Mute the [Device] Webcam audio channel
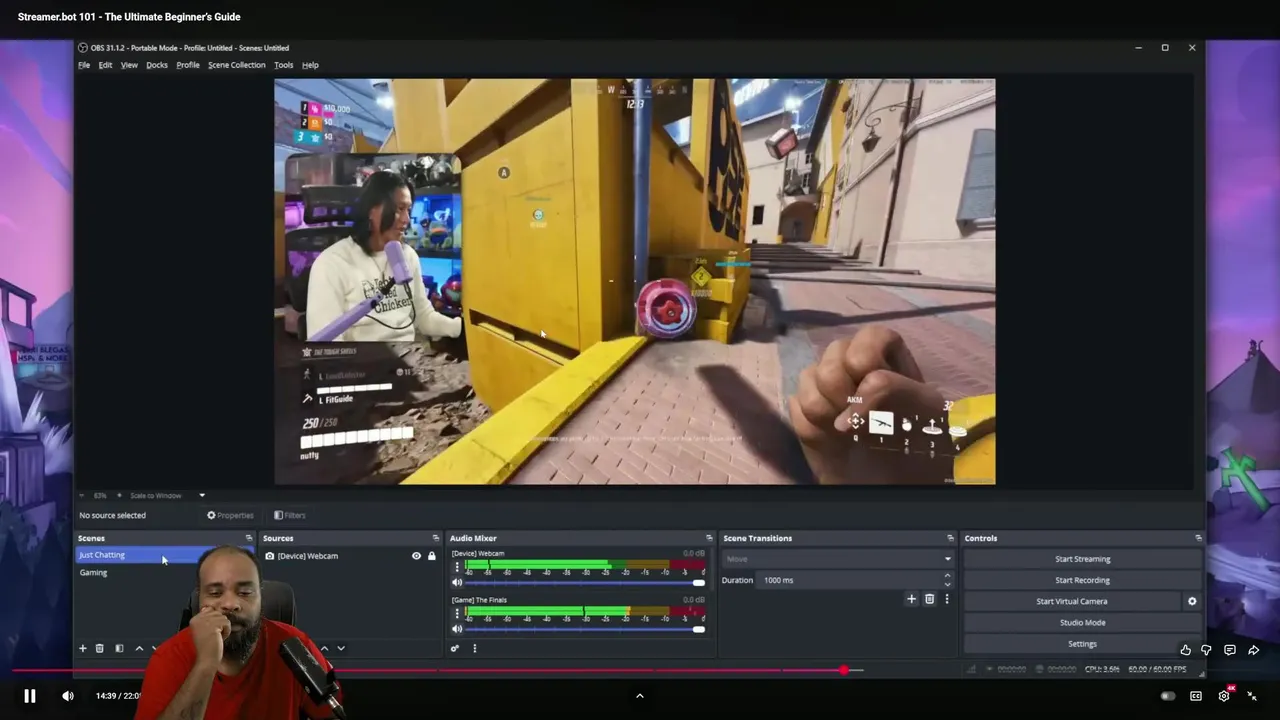The height and width of the screenshot is (720, 1280). [457, 582]
